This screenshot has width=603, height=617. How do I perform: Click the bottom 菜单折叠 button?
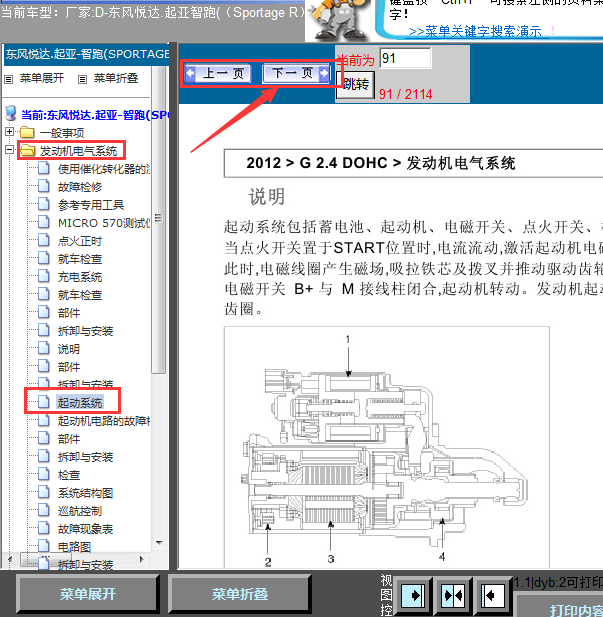coord(240,594)
